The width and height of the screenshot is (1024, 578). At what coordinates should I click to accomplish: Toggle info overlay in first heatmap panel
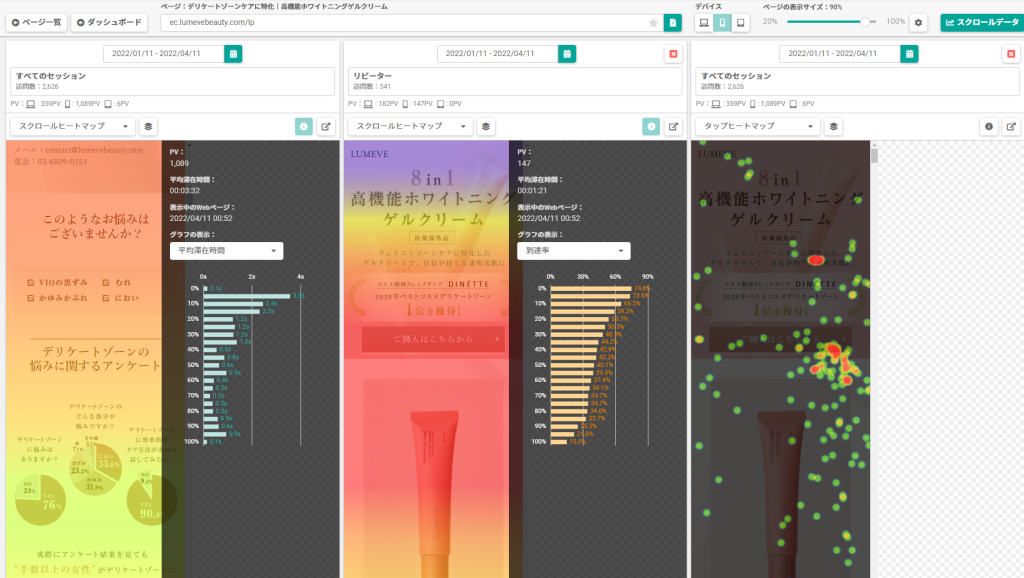coord(304,126)
